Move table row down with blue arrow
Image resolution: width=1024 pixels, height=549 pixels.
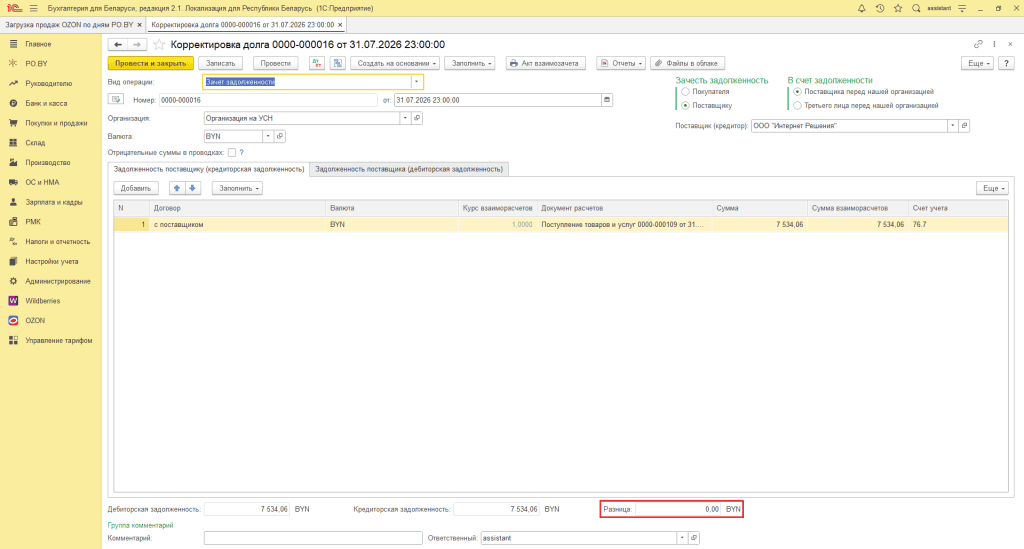pos(193,188)
